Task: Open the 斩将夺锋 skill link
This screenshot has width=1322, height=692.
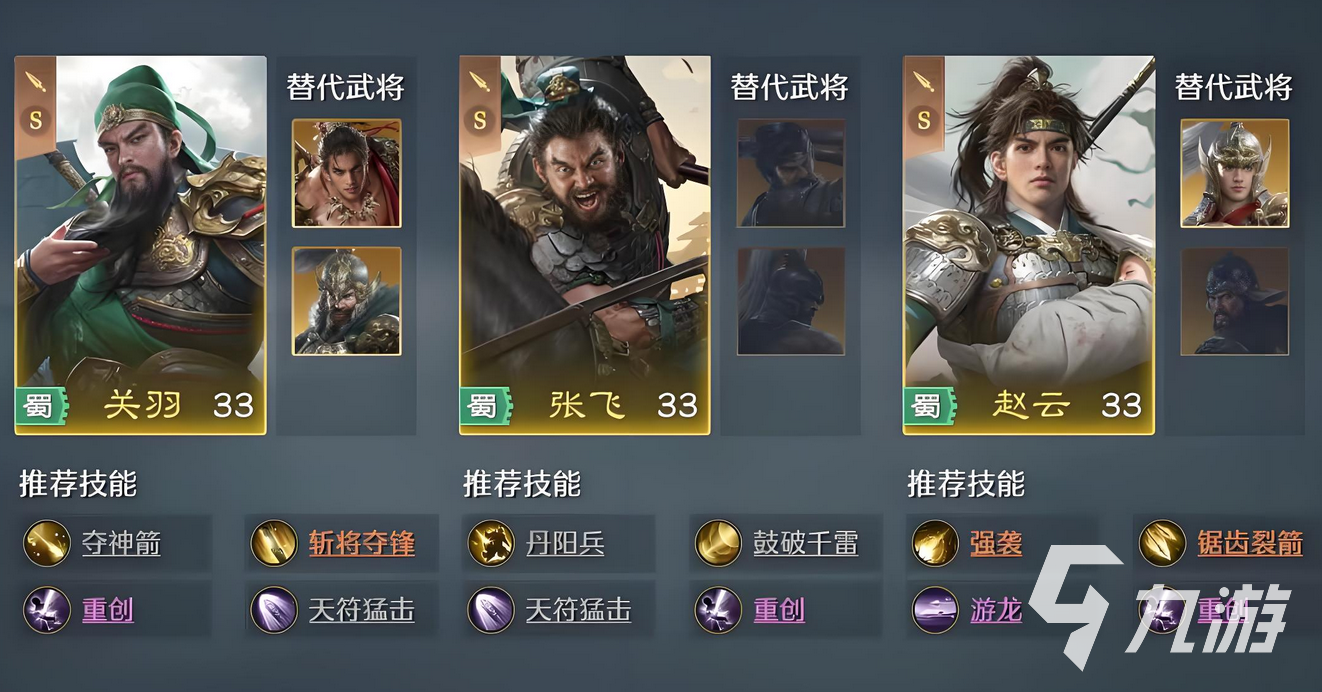Action: (x=361, y=544)
